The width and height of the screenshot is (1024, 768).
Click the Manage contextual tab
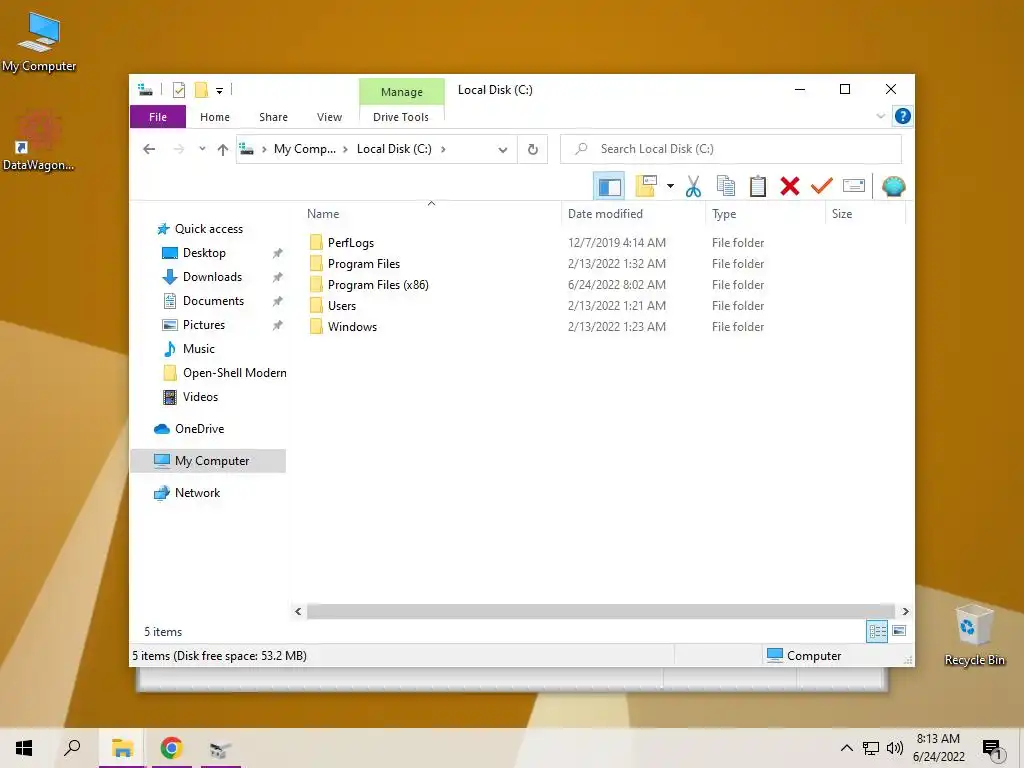402,92
